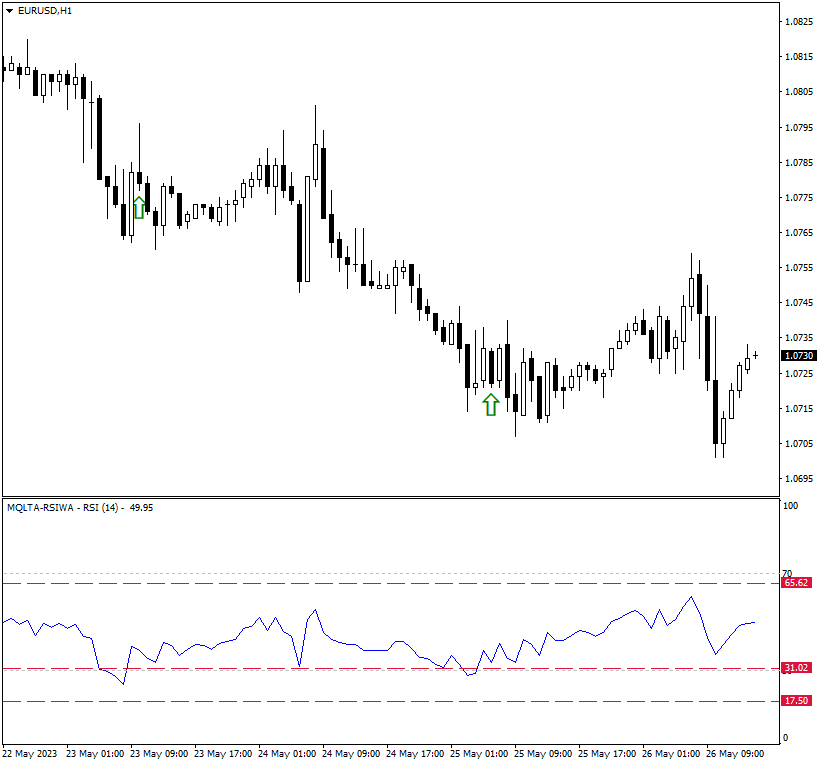Click the 1.0765 price scale label

(x=799, y=233)
